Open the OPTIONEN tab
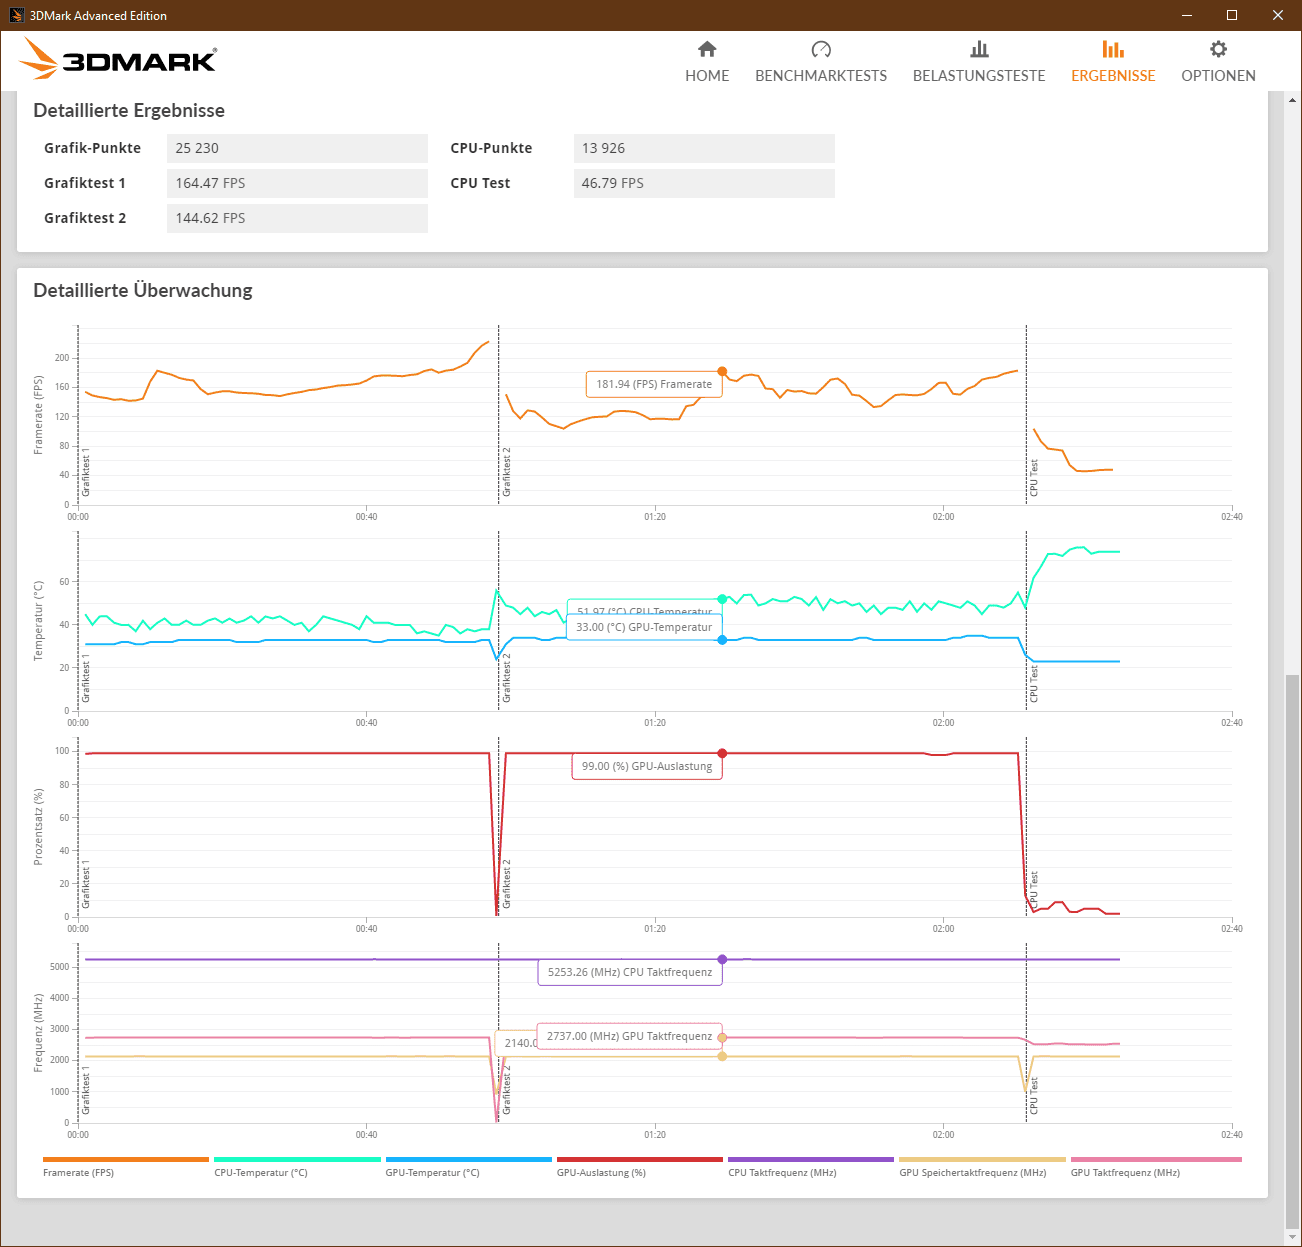Screen dimensions: 1302x1247 click(1218, 62)
